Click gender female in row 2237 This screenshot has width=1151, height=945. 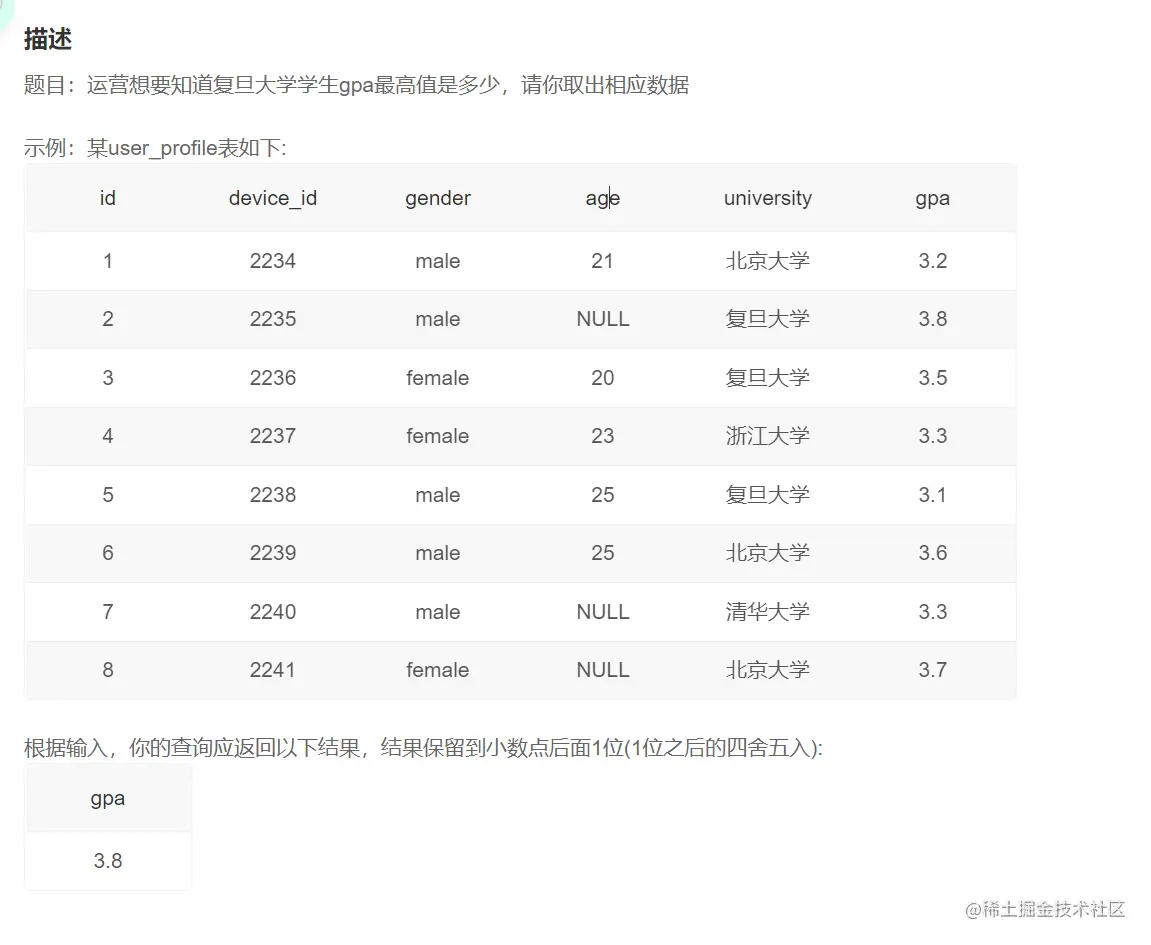(x=437, y=436)
